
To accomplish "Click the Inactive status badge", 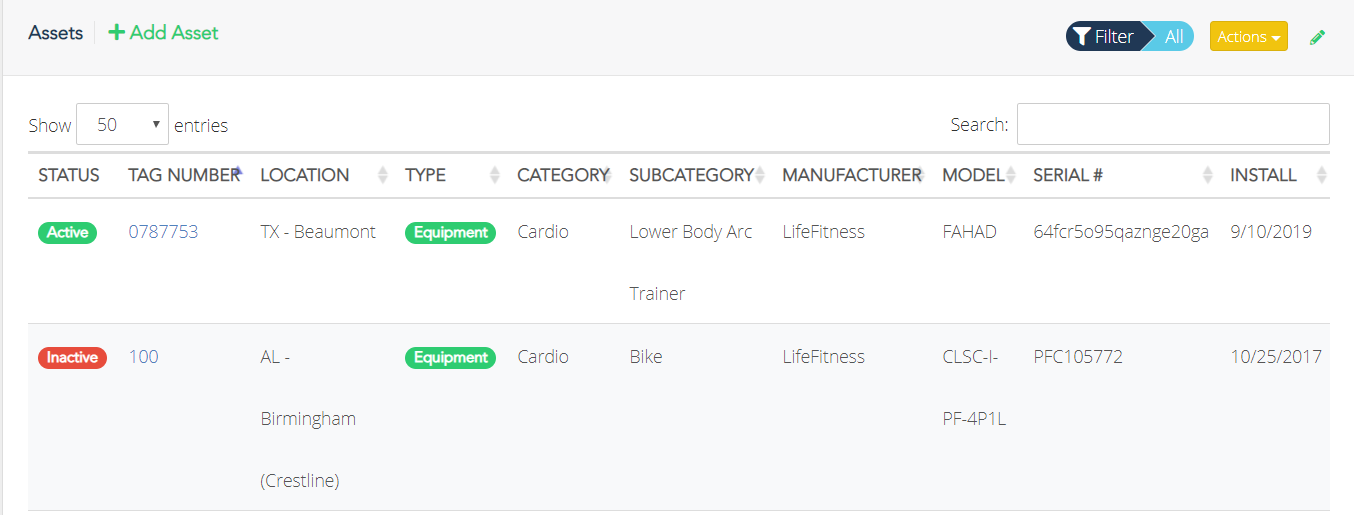I will click(72, 357).
